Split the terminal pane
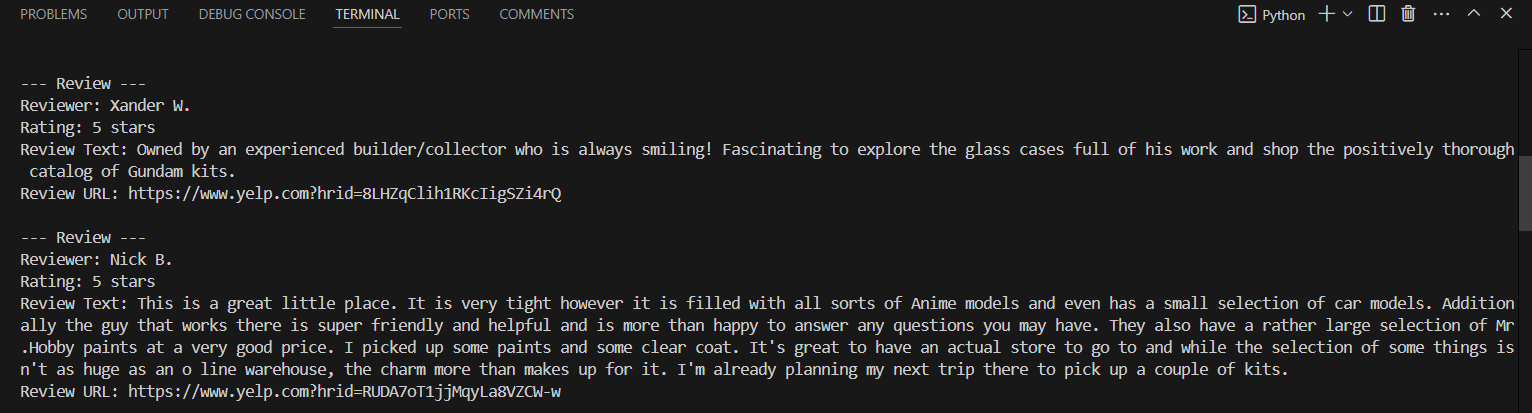 tap(1377, 14)
